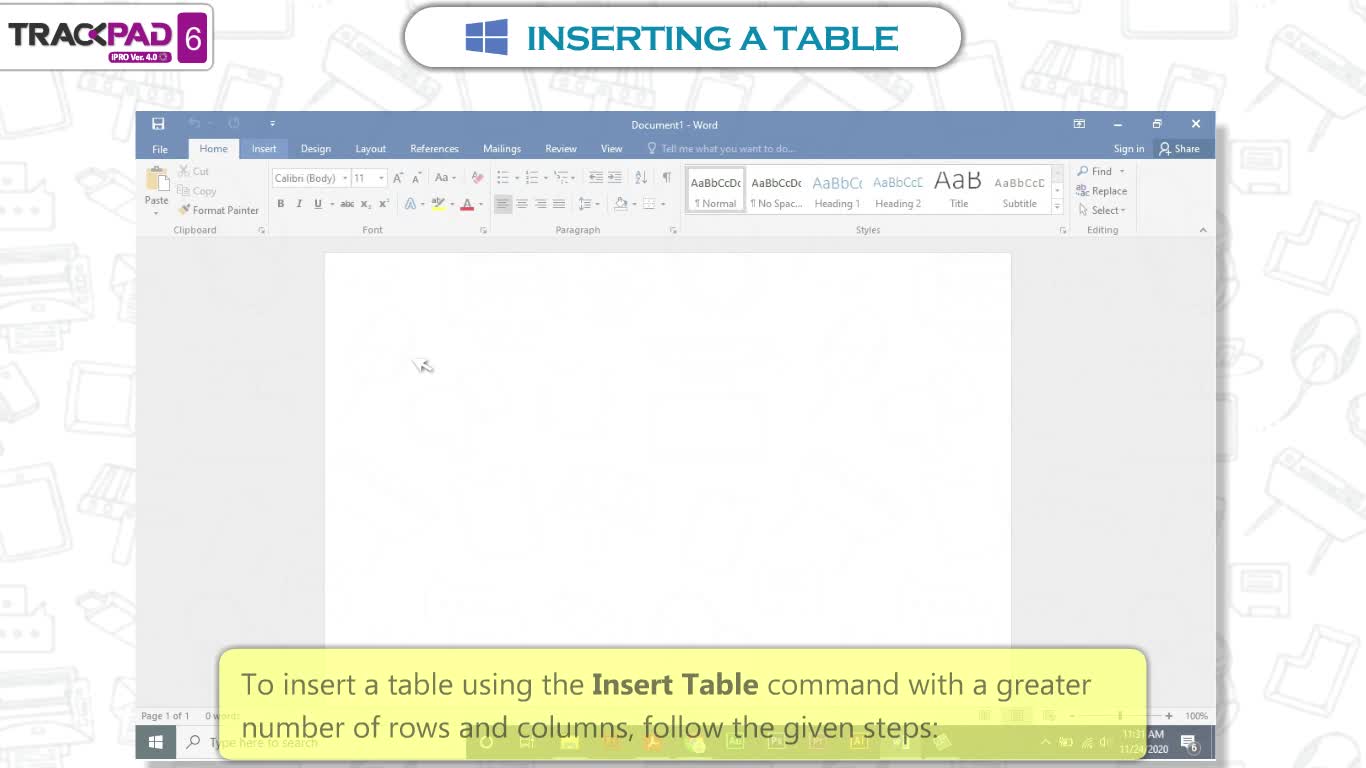Open the Numbering list dropdown arrow
This screenshot has height=768, width=1366.
(x=546, y=178)
